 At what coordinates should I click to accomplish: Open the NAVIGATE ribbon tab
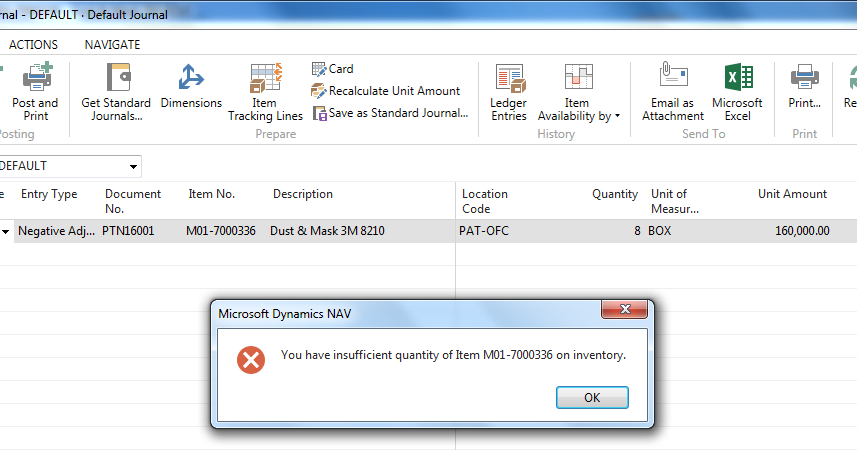pyautogui.click(x=112, y=45)
